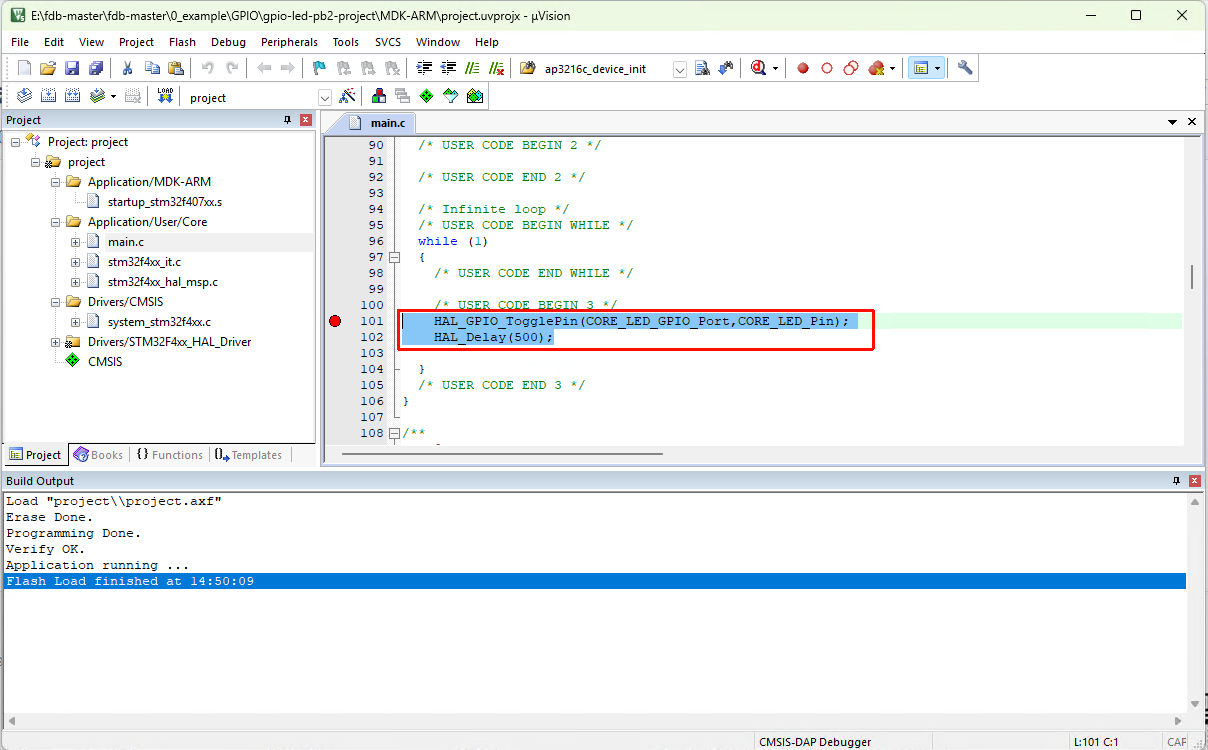Open Options for Target magic wand icon

pos(347,96)
